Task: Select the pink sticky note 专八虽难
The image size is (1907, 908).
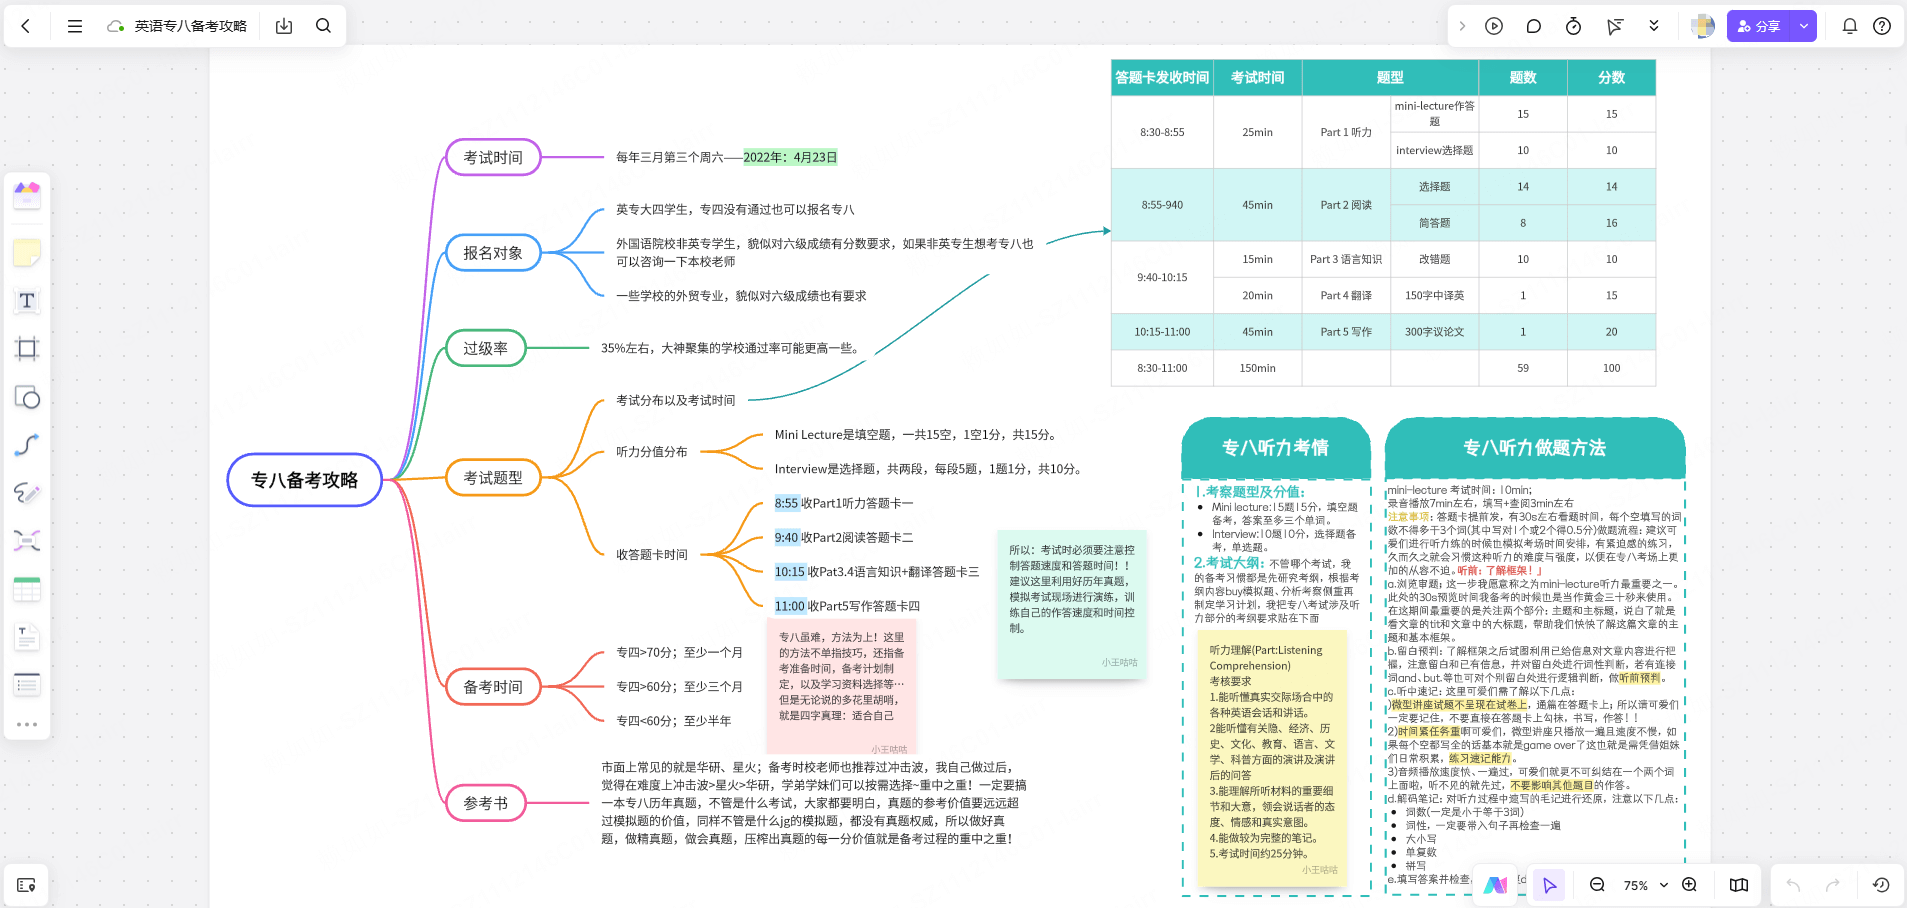Action: [x=842, y=686]
